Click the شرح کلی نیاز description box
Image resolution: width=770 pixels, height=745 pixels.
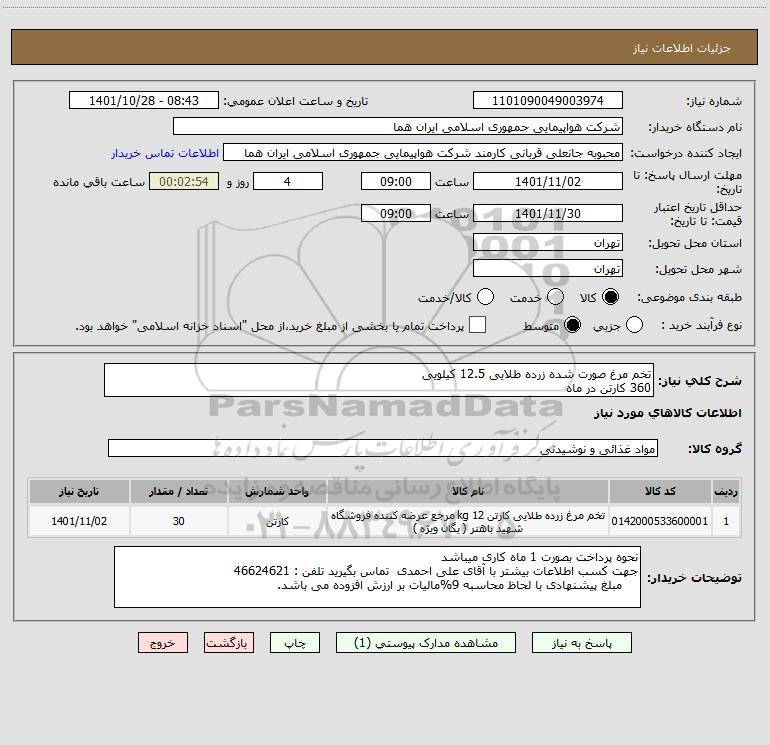379,381
